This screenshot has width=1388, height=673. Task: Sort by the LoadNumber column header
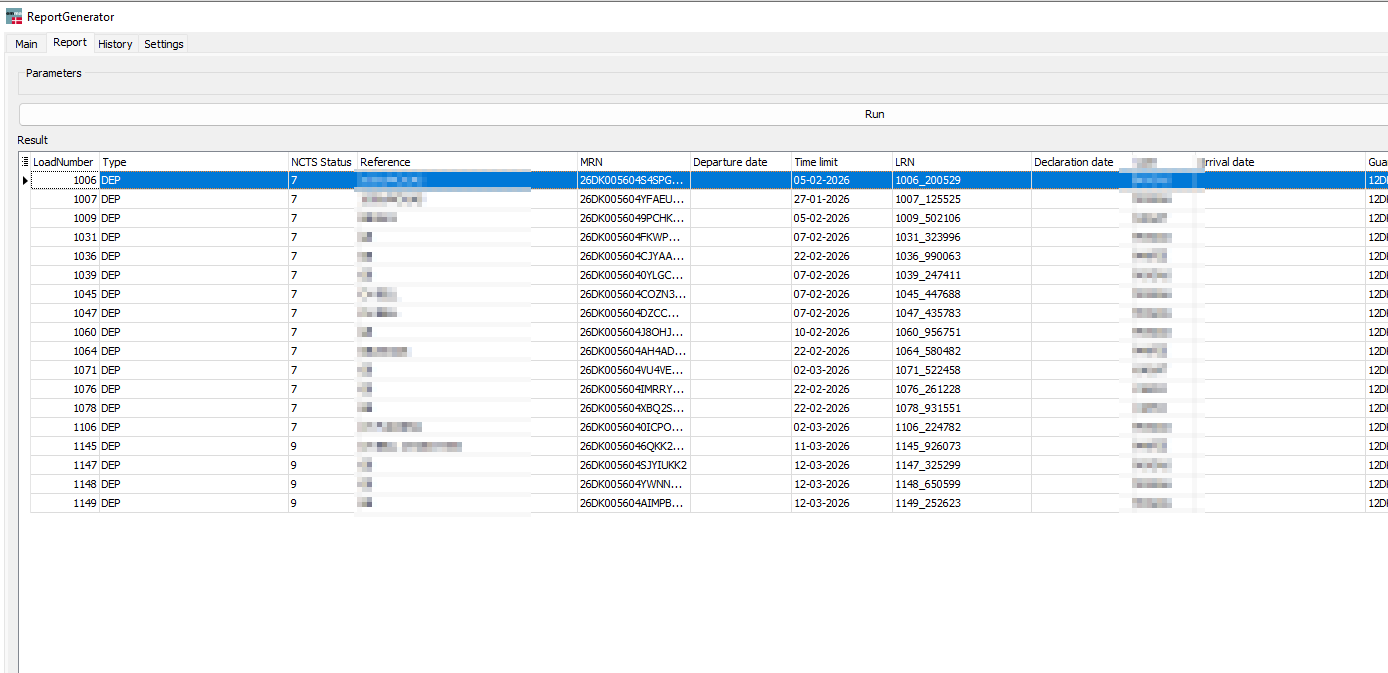point(63,162)
